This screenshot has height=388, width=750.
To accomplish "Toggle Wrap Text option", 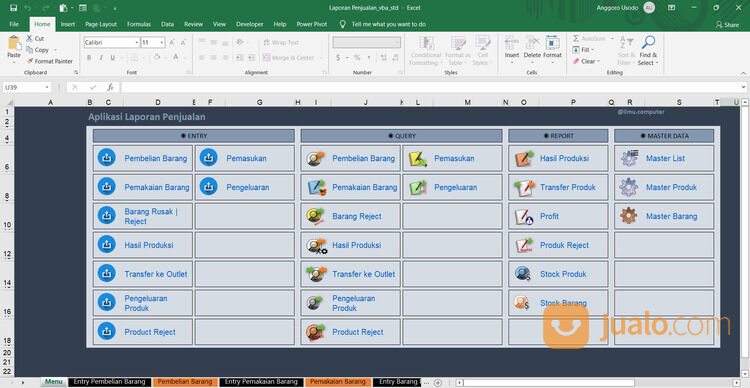I will click(x=281, y=43).
